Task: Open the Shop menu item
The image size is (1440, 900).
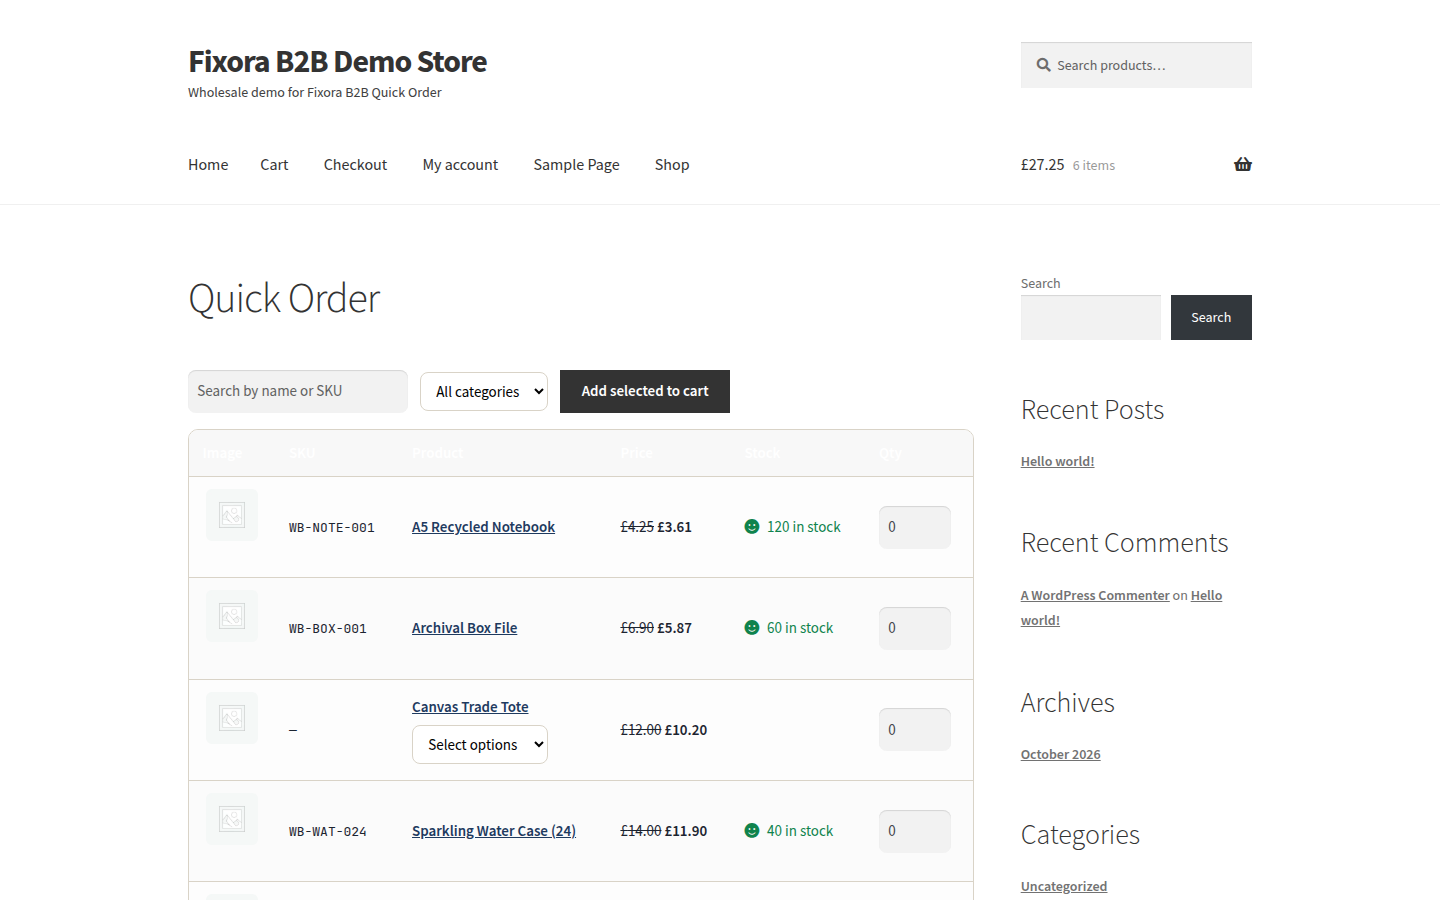Action: (672, 164)
